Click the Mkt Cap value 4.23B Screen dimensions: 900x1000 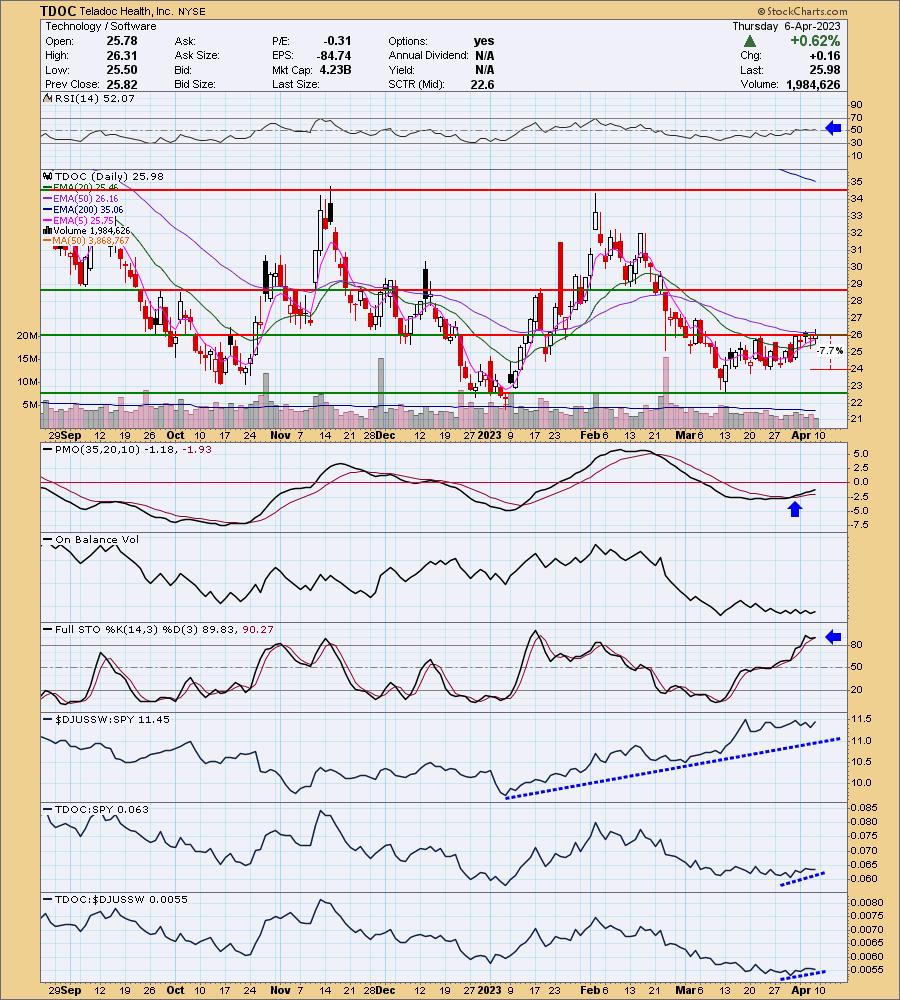(x=336, y=70)
